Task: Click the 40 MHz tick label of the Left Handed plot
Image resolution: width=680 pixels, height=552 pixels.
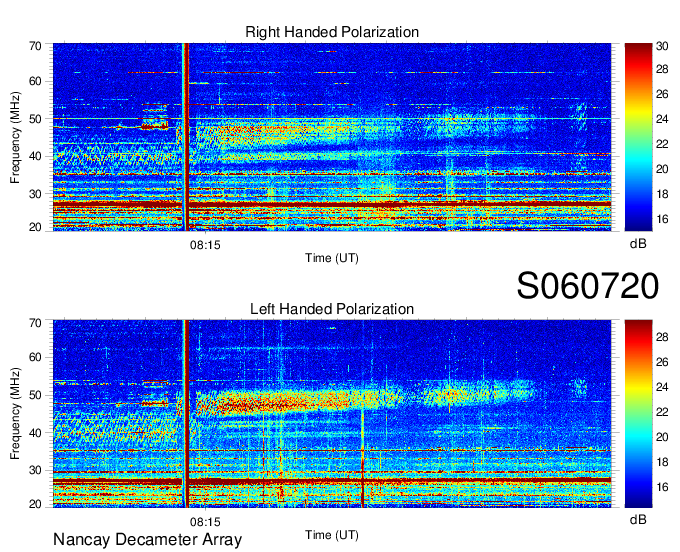Action: click(x=35, y=433)
